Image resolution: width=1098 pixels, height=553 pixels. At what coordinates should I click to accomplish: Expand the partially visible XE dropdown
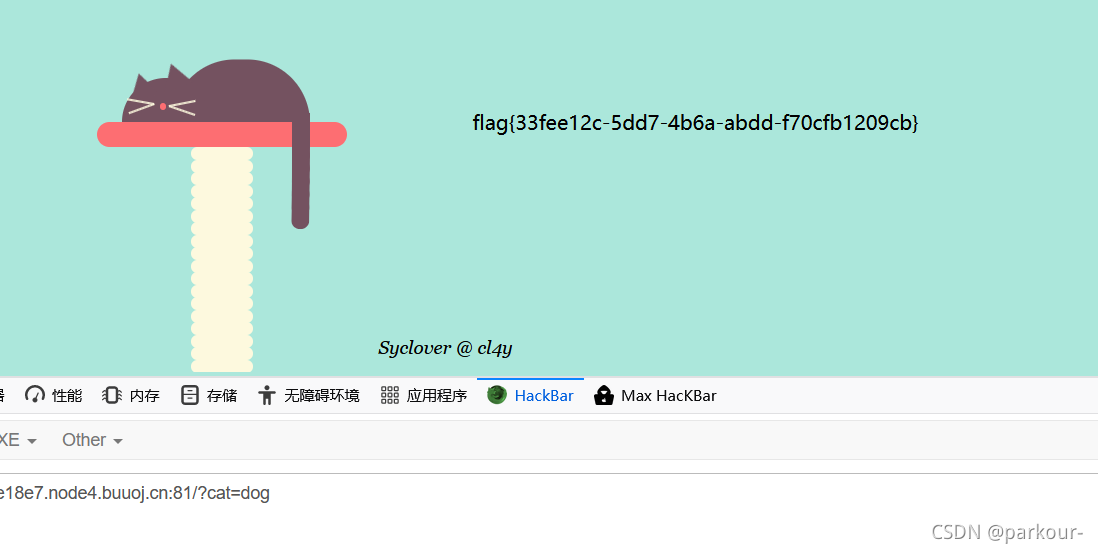[18, 440]
